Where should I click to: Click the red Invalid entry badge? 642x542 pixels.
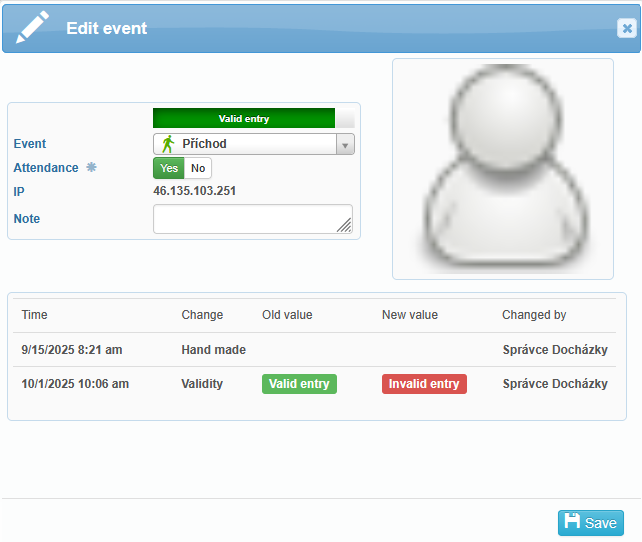[x=424, y=384]
